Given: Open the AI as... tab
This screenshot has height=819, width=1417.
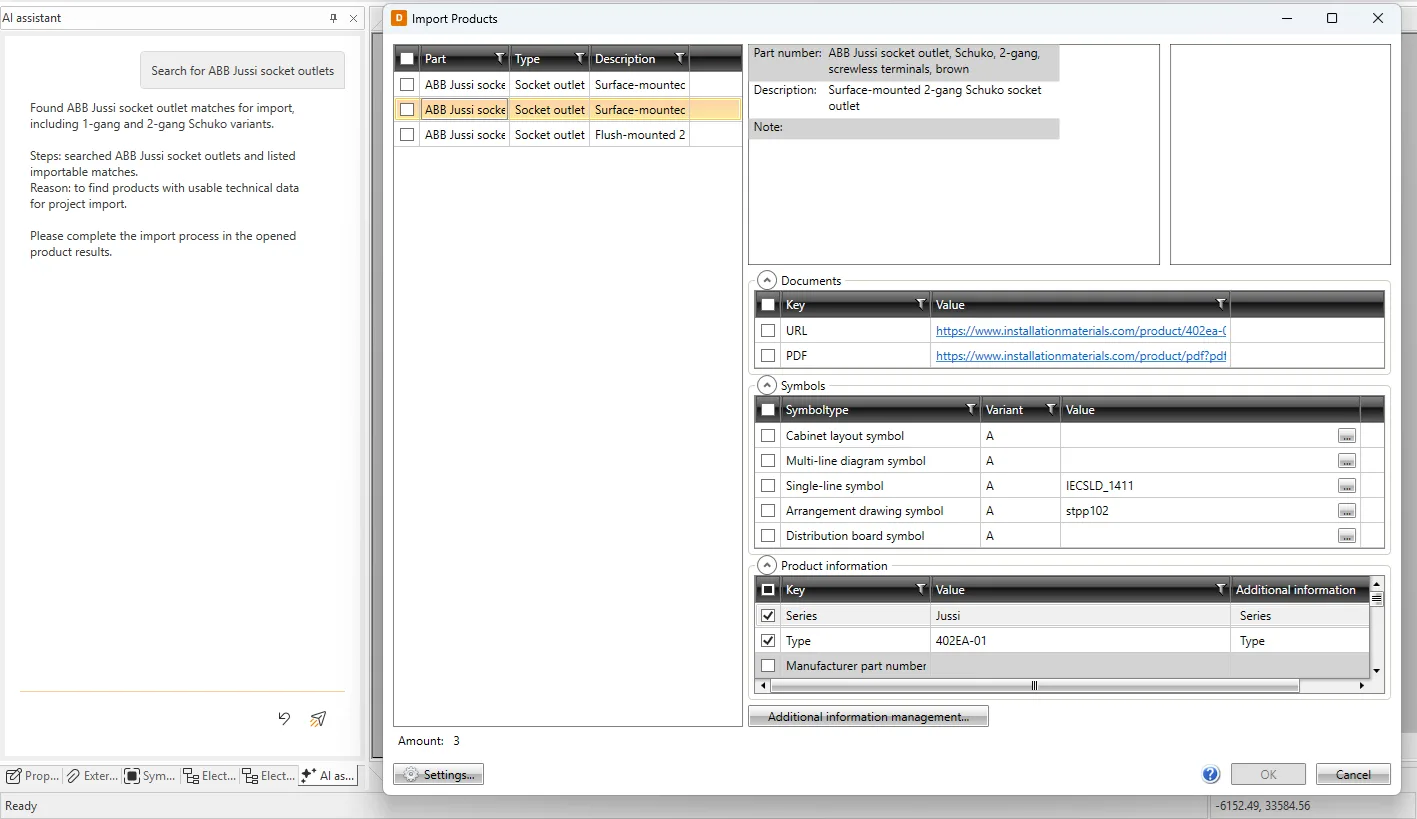Looking at the screenshot, I should click(328, 776).
